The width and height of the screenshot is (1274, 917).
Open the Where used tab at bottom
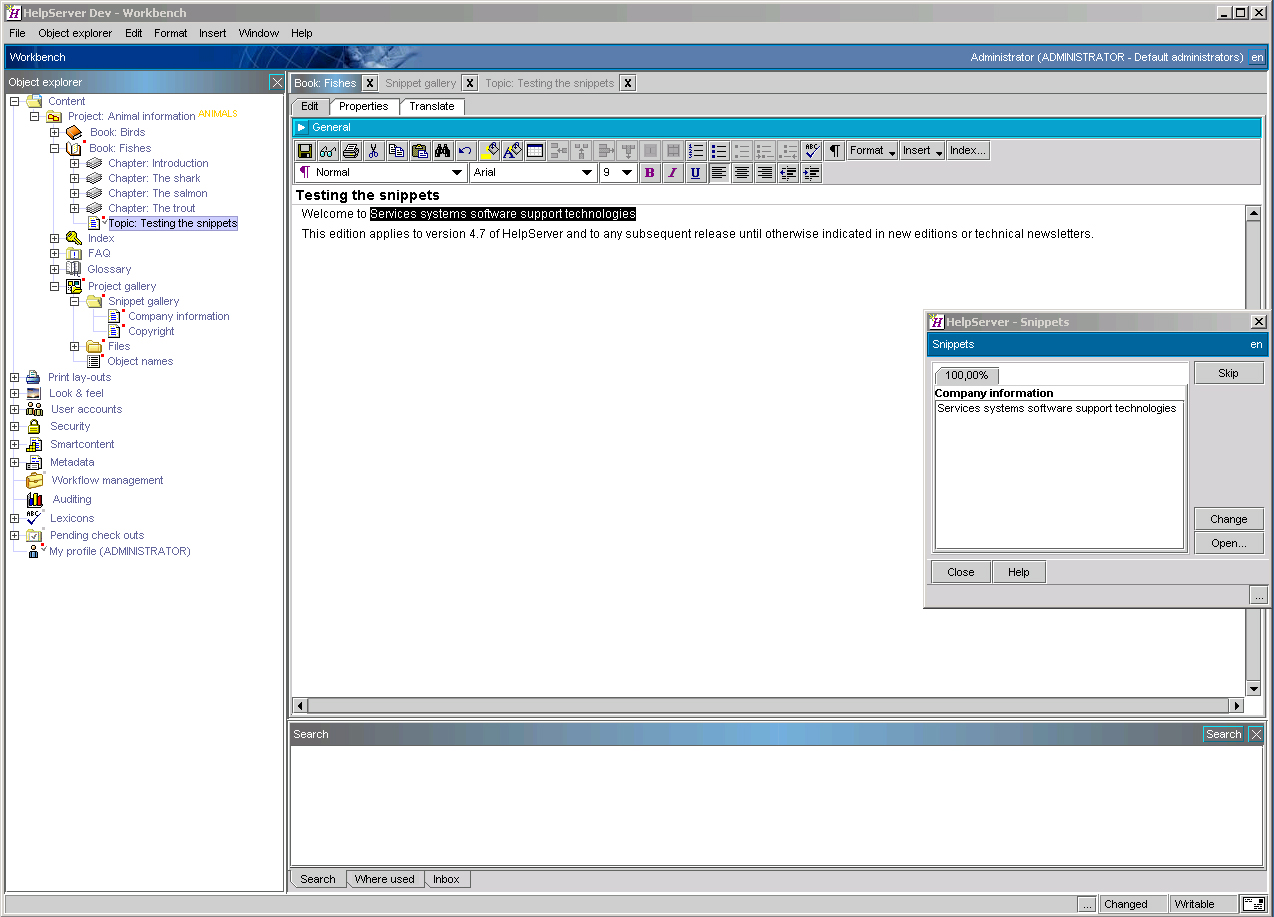(x=385, y=879)
